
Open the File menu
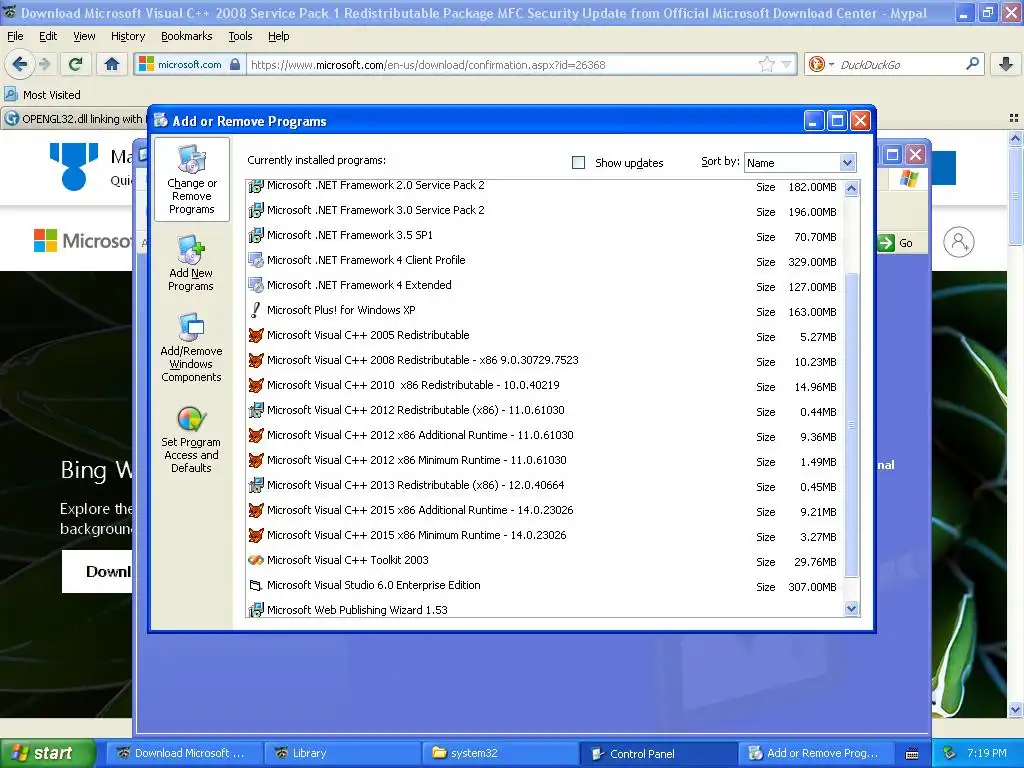pos(15,36)
